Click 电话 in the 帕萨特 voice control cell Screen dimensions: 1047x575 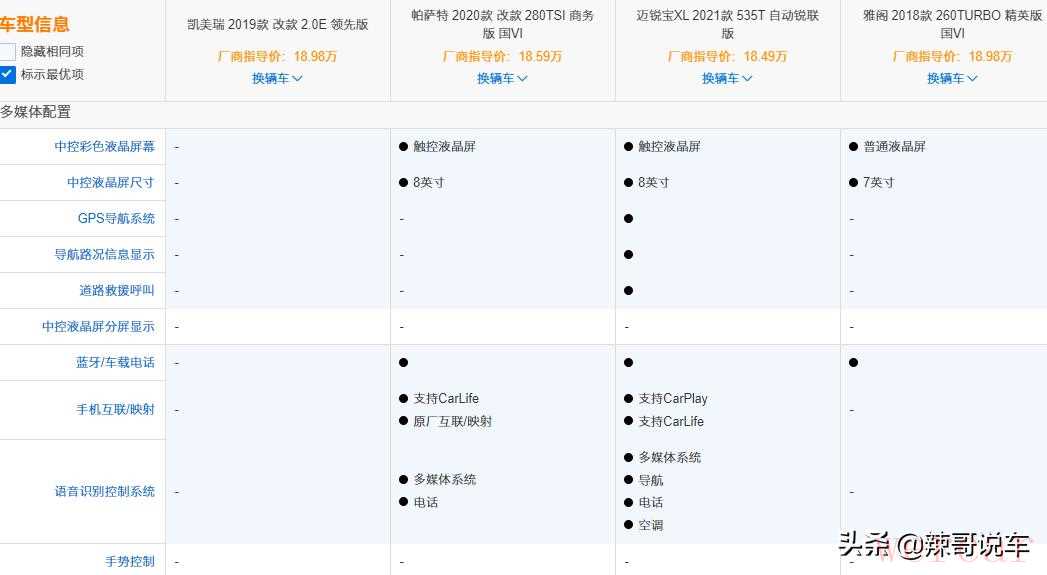click(x=425, y=502)
